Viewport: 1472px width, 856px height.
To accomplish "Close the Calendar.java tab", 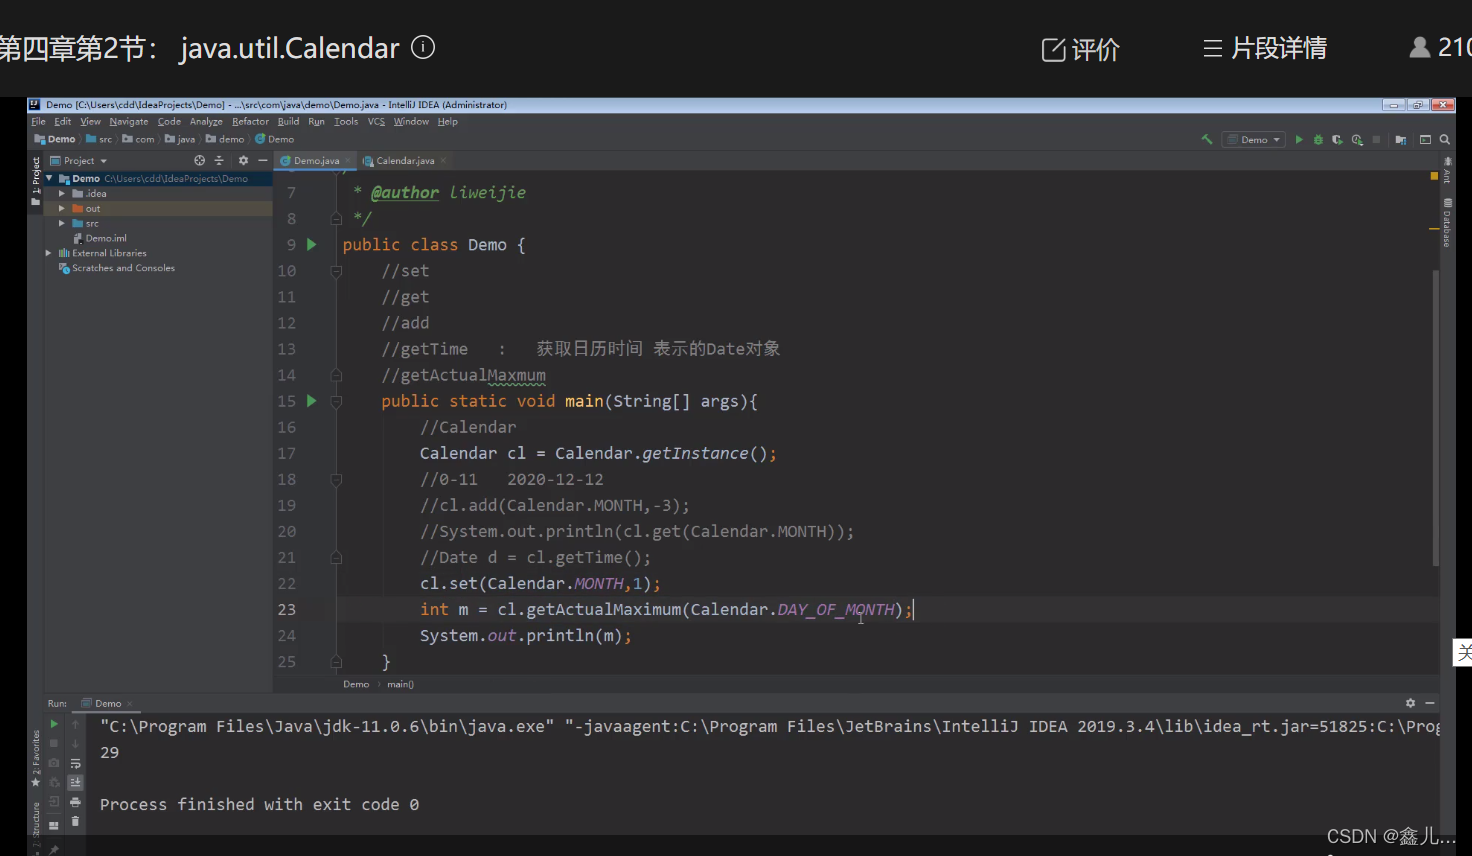I will click(443, 161).
